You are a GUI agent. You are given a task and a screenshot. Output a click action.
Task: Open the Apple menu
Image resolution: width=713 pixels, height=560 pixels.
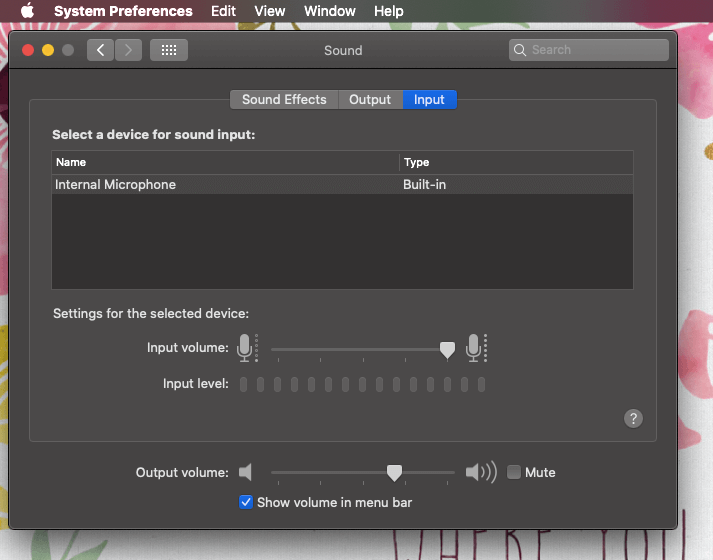[x=27, y=11]
